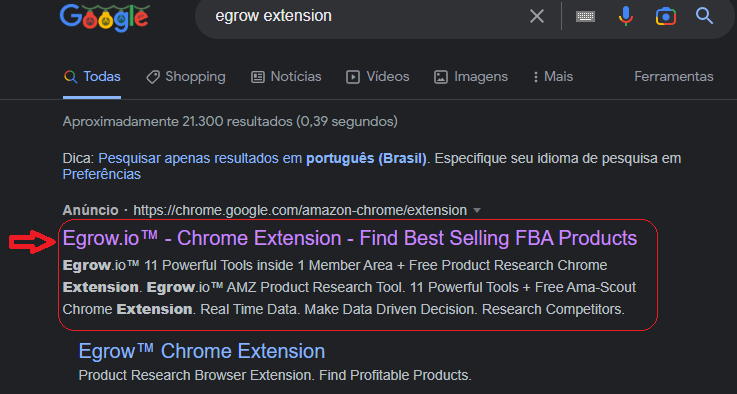Switch to the Vídeos tab
Image resolution: width=737 pixels, height=394 pixels.
pyautogui.click(x=377, y=77)
